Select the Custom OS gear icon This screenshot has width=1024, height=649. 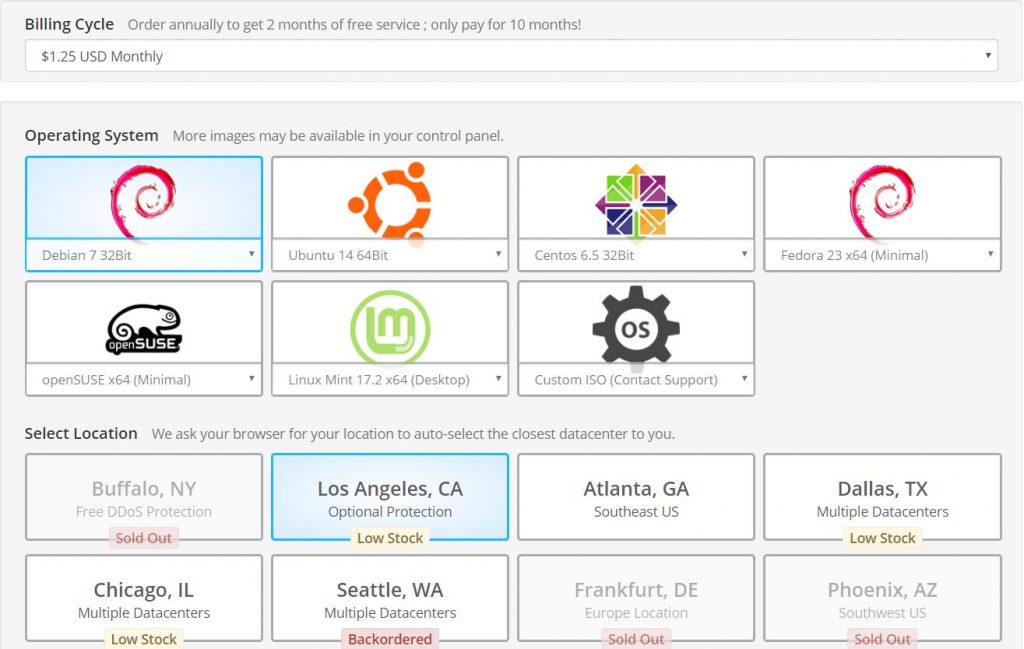pyautogui.click(x=636, y=324)
